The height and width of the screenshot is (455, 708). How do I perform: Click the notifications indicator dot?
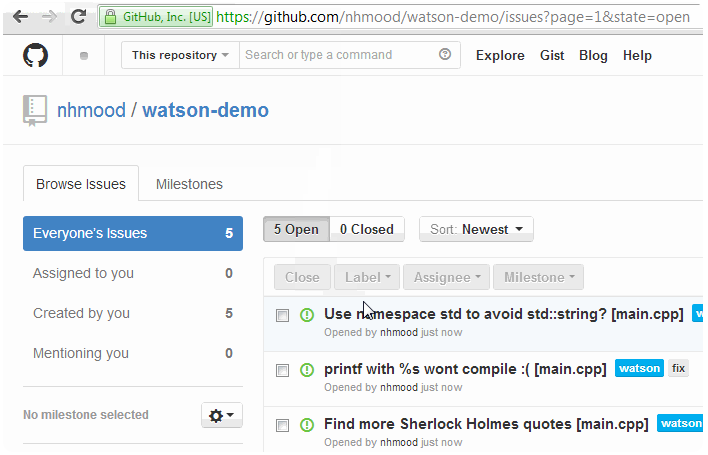[x=84, y=56]
